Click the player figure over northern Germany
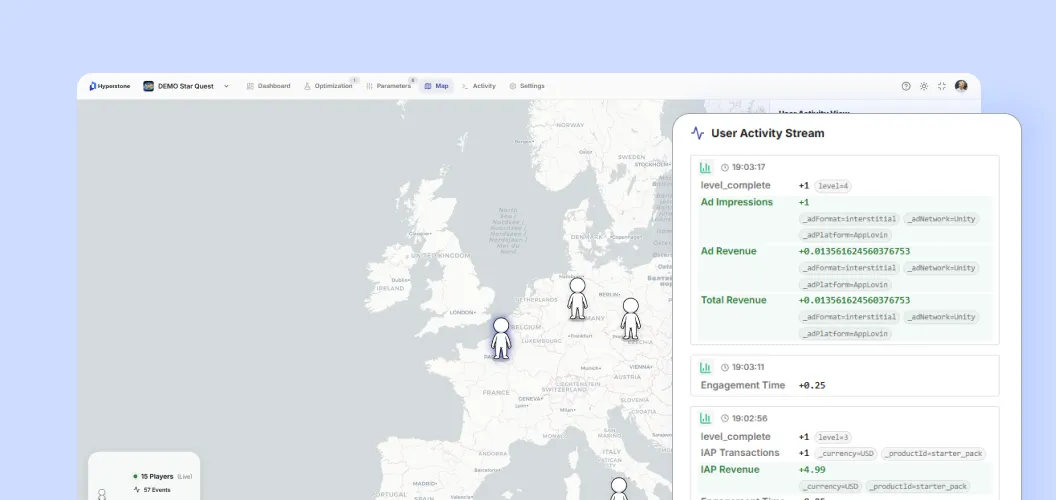 (x=577, y=299)
